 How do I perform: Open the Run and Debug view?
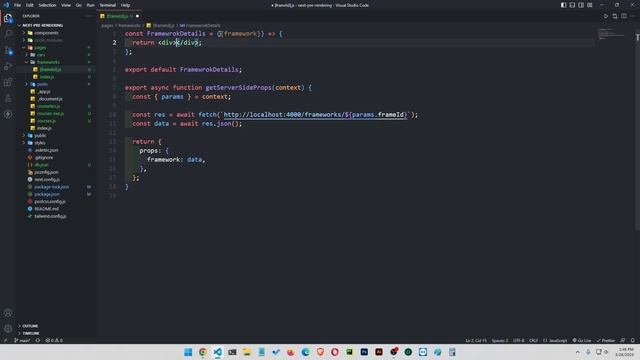(8, 67)
